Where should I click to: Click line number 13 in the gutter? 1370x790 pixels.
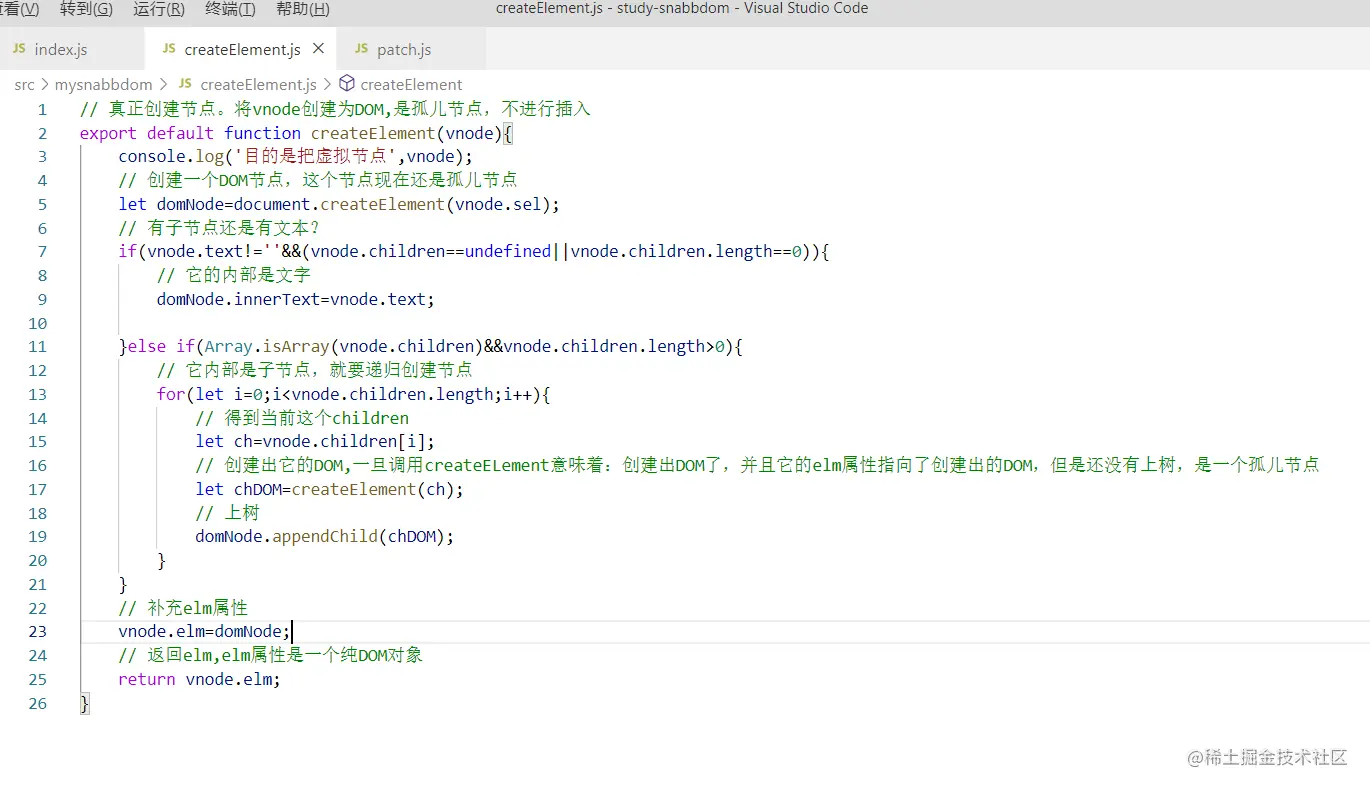(x=37, y=394)
